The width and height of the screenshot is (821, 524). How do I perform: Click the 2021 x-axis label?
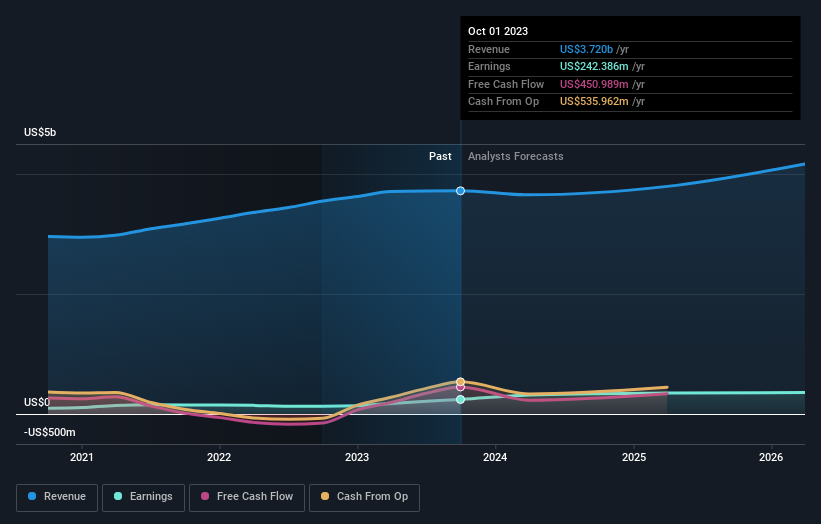point(82,457)
